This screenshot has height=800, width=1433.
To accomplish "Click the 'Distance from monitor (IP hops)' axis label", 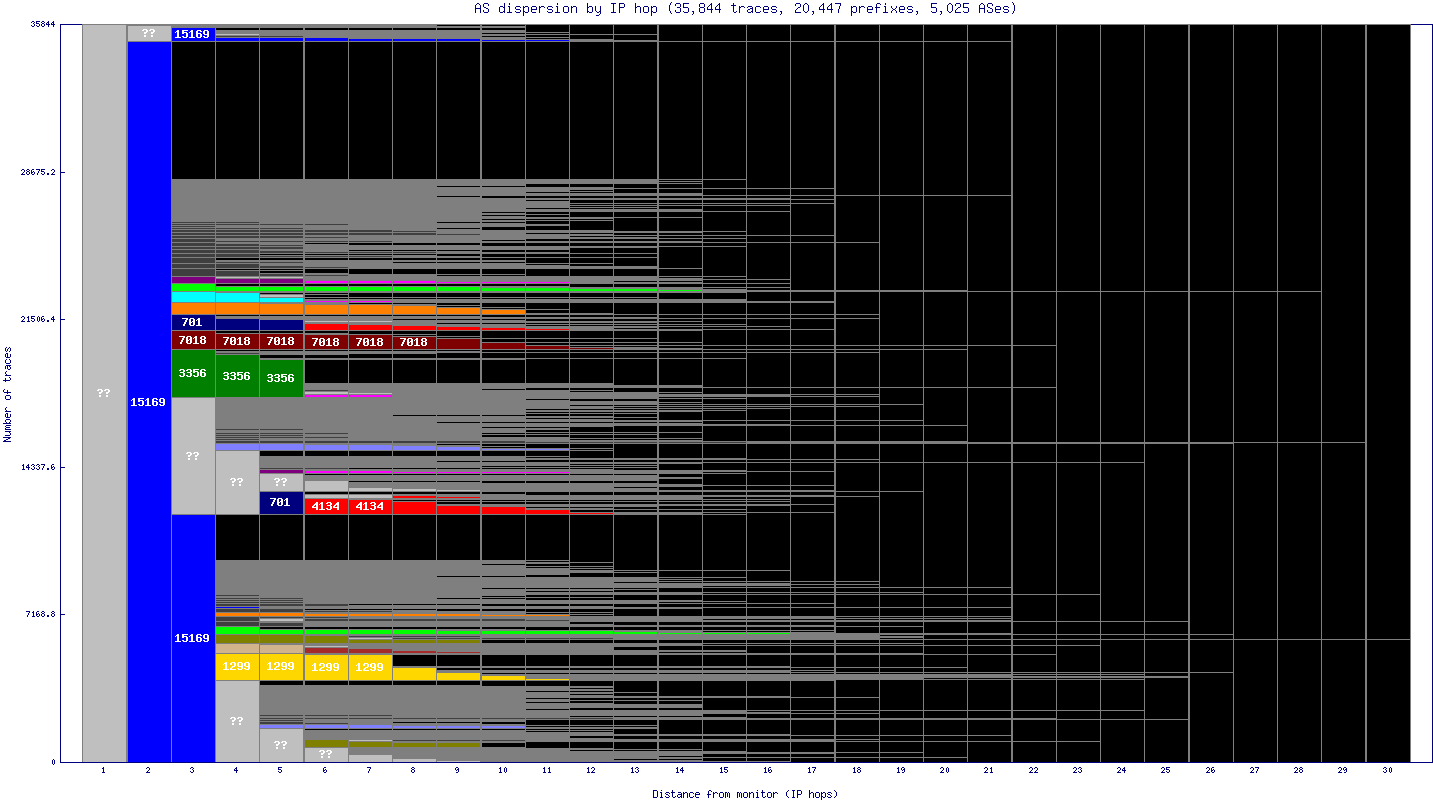I will pos(745,794).
